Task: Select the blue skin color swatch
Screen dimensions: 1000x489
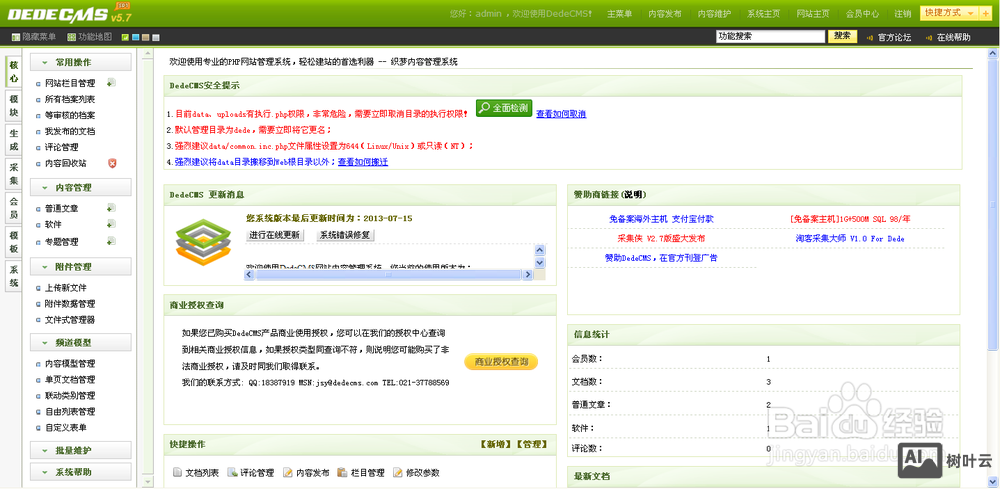Action: pyautogui.click(x=135, y=38)
